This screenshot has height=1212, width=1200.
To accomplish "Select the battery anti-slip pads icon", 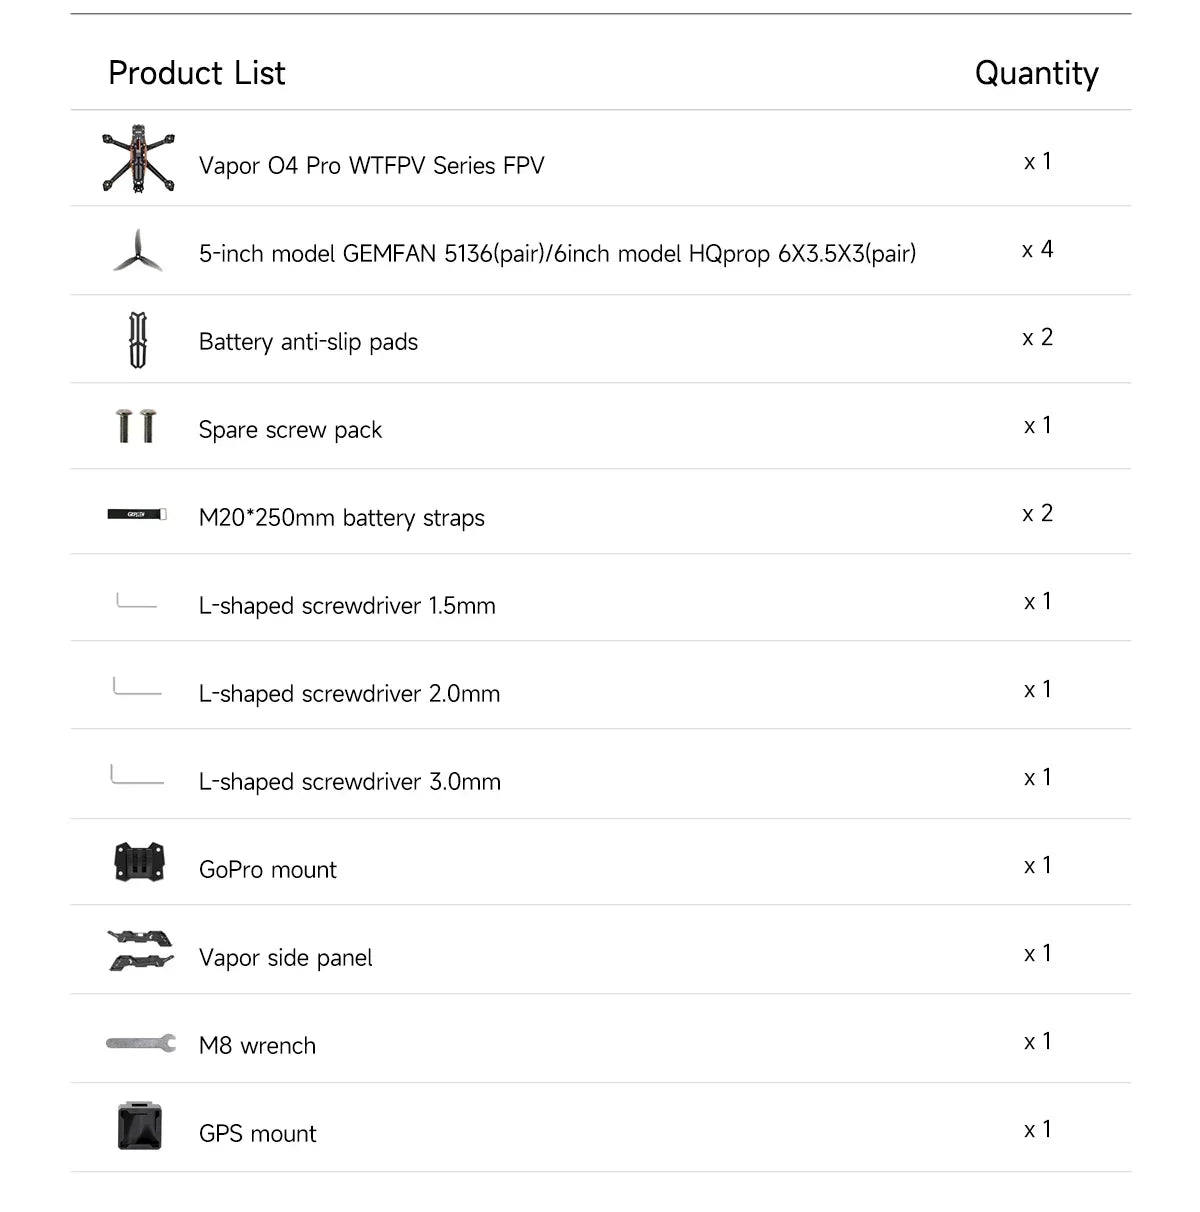I will point(138,340).
